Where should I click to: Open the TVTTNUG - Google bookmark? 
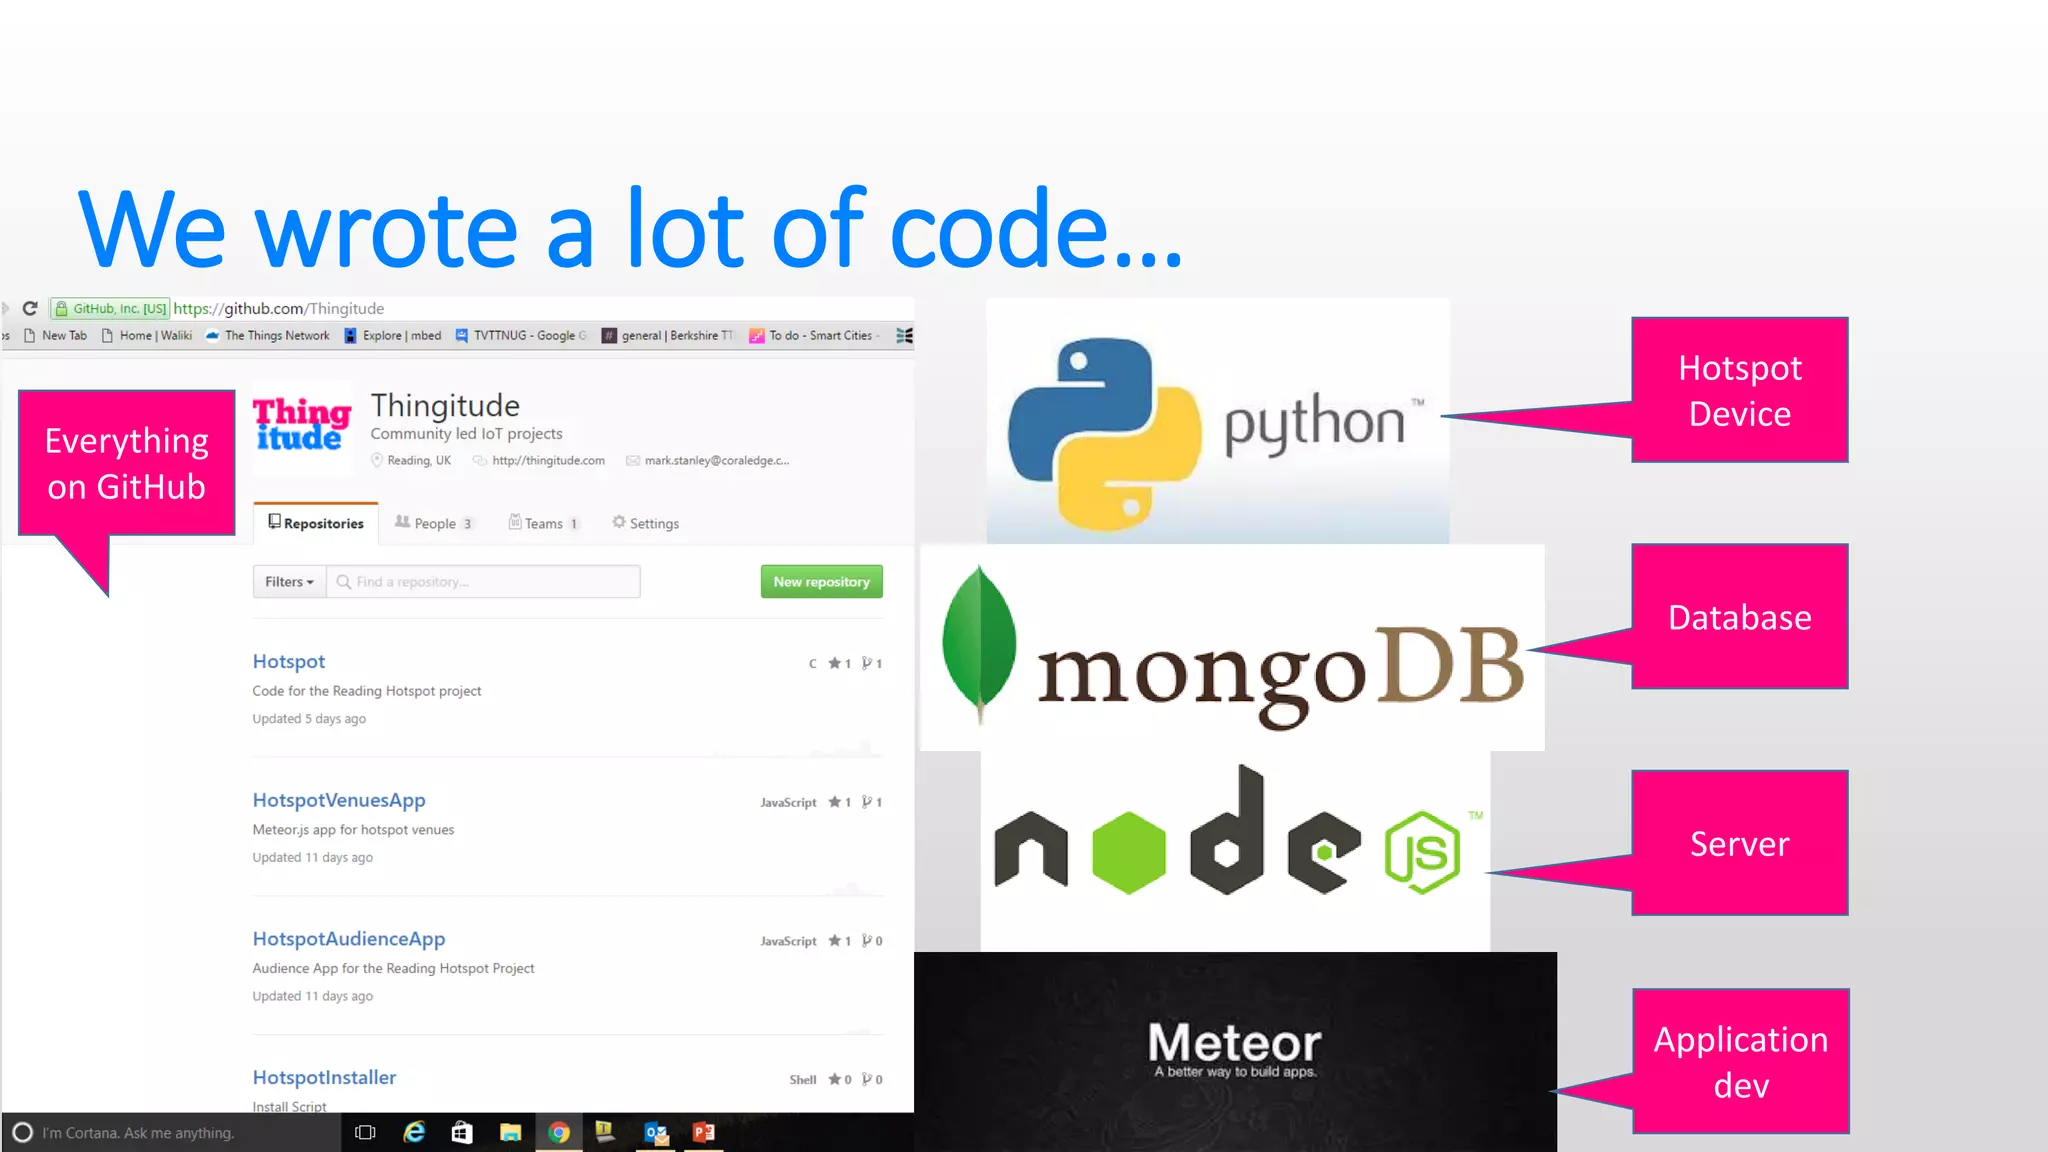click(x=521, y=336)
